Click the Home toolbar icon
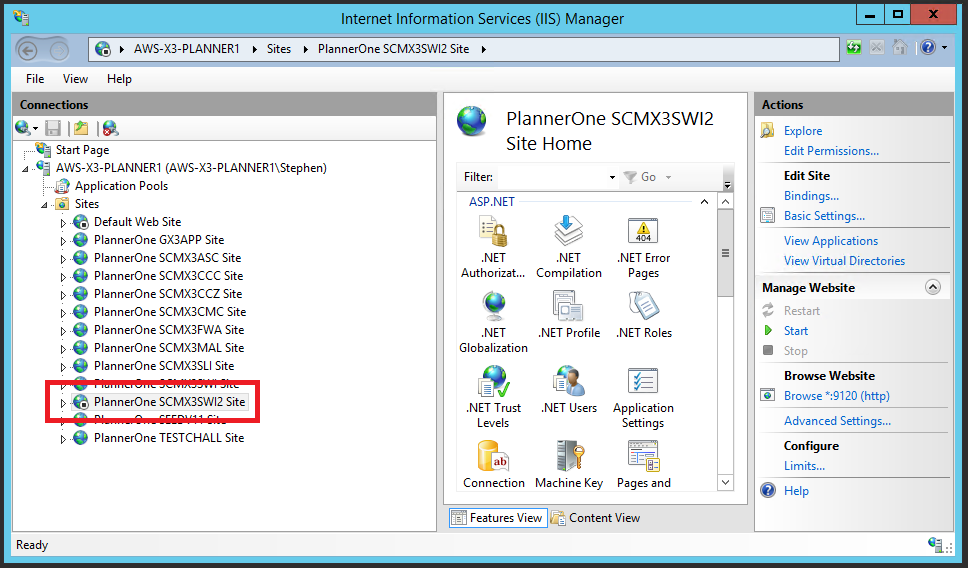 (899, 48)
